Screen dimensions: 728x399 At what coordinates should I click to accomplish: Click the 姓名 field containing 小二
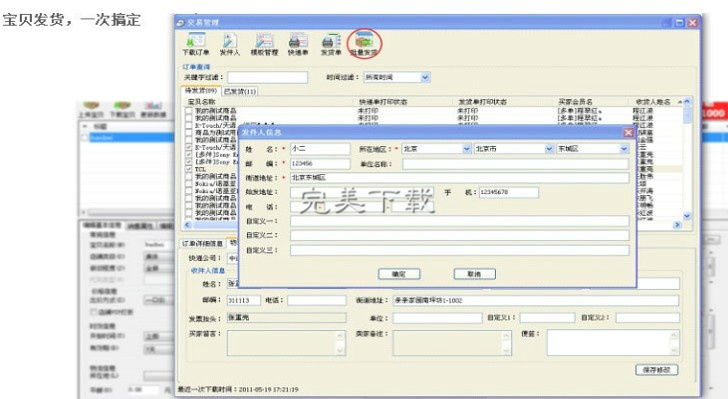coord(320,149)
